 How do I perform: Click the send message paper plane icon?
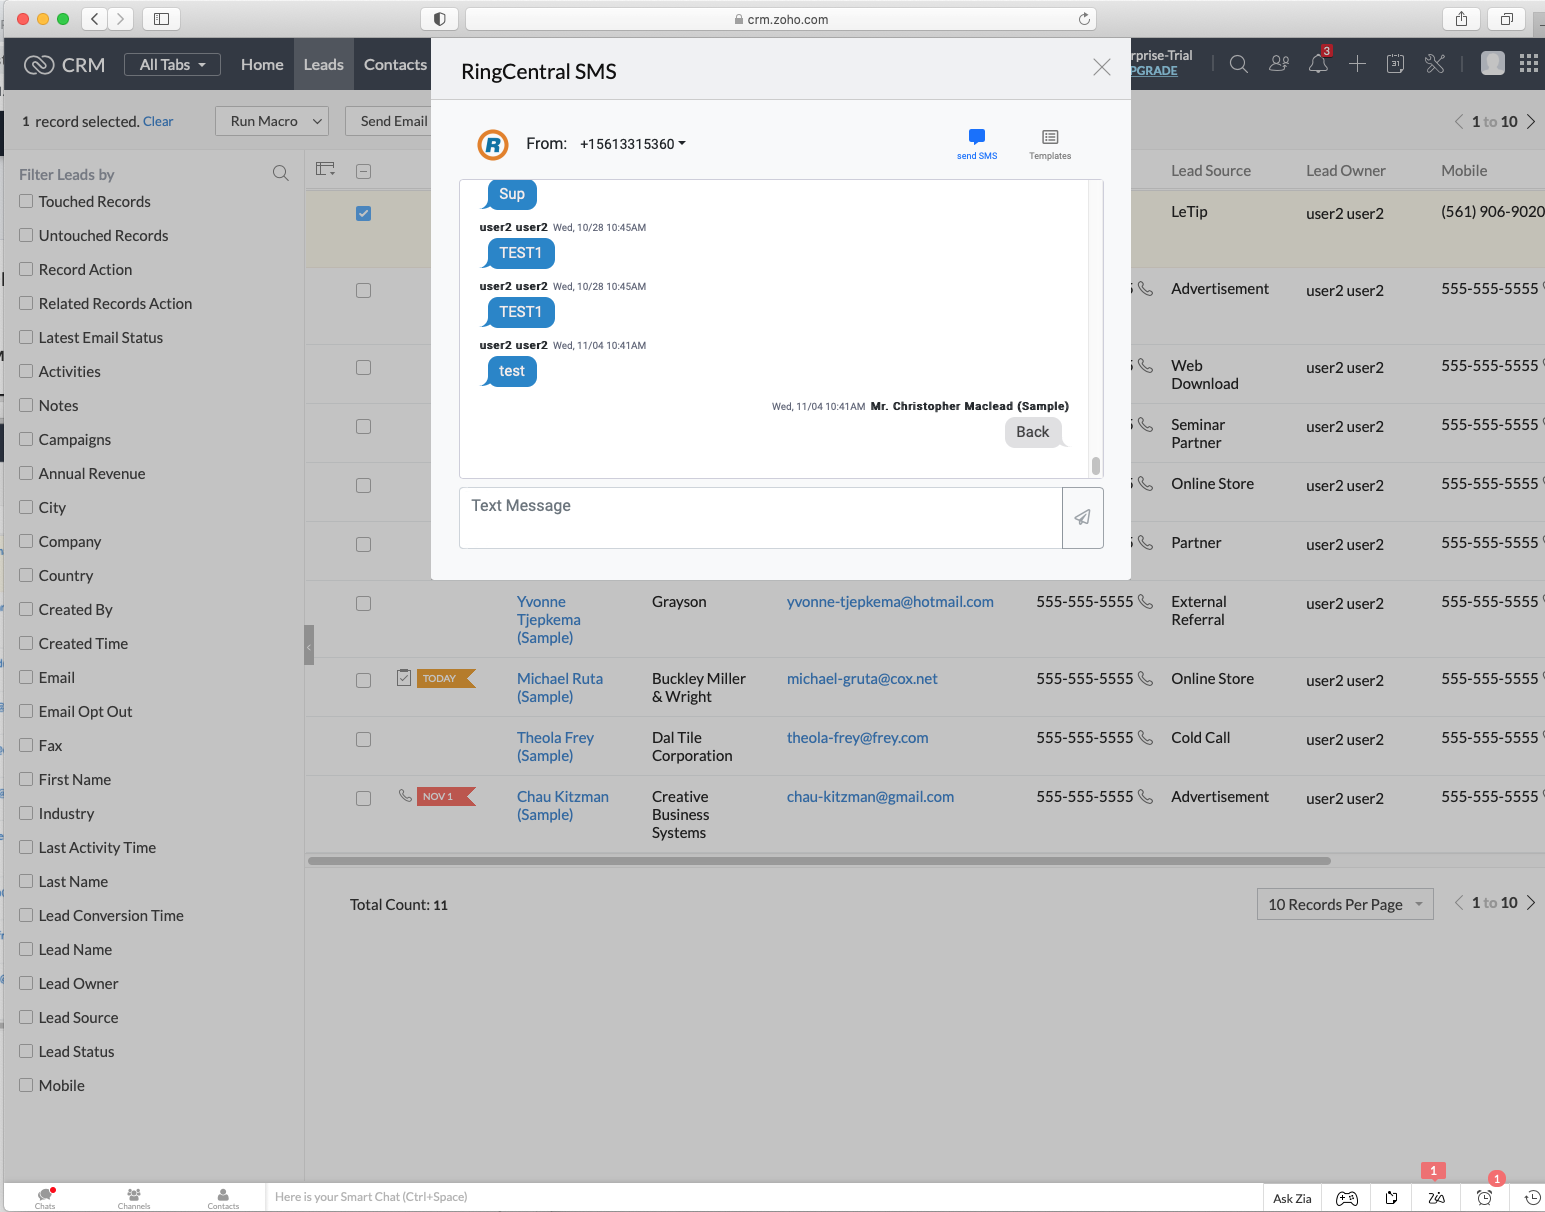[1082, 517]
